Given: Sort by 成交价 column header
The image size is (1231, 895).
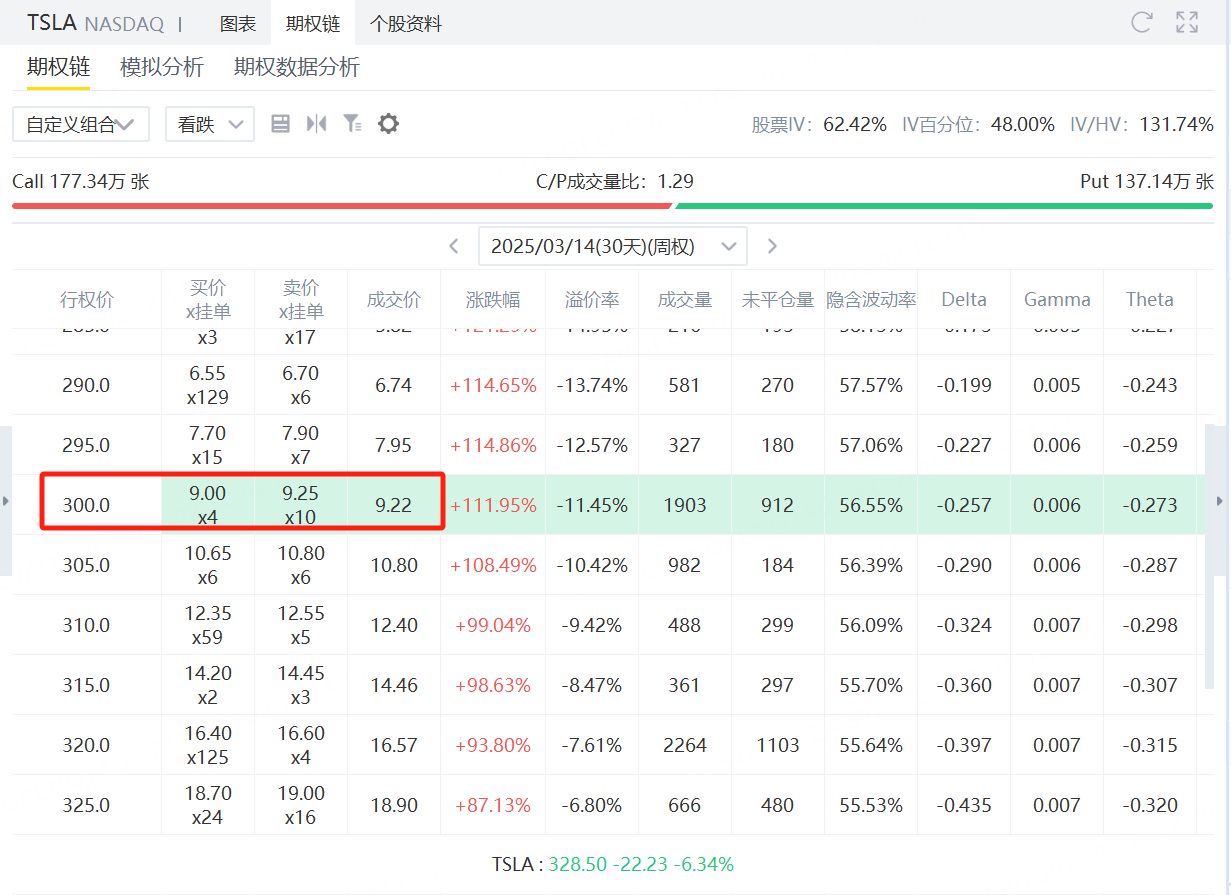Looking at the screenshot, I should coord(394,299).
